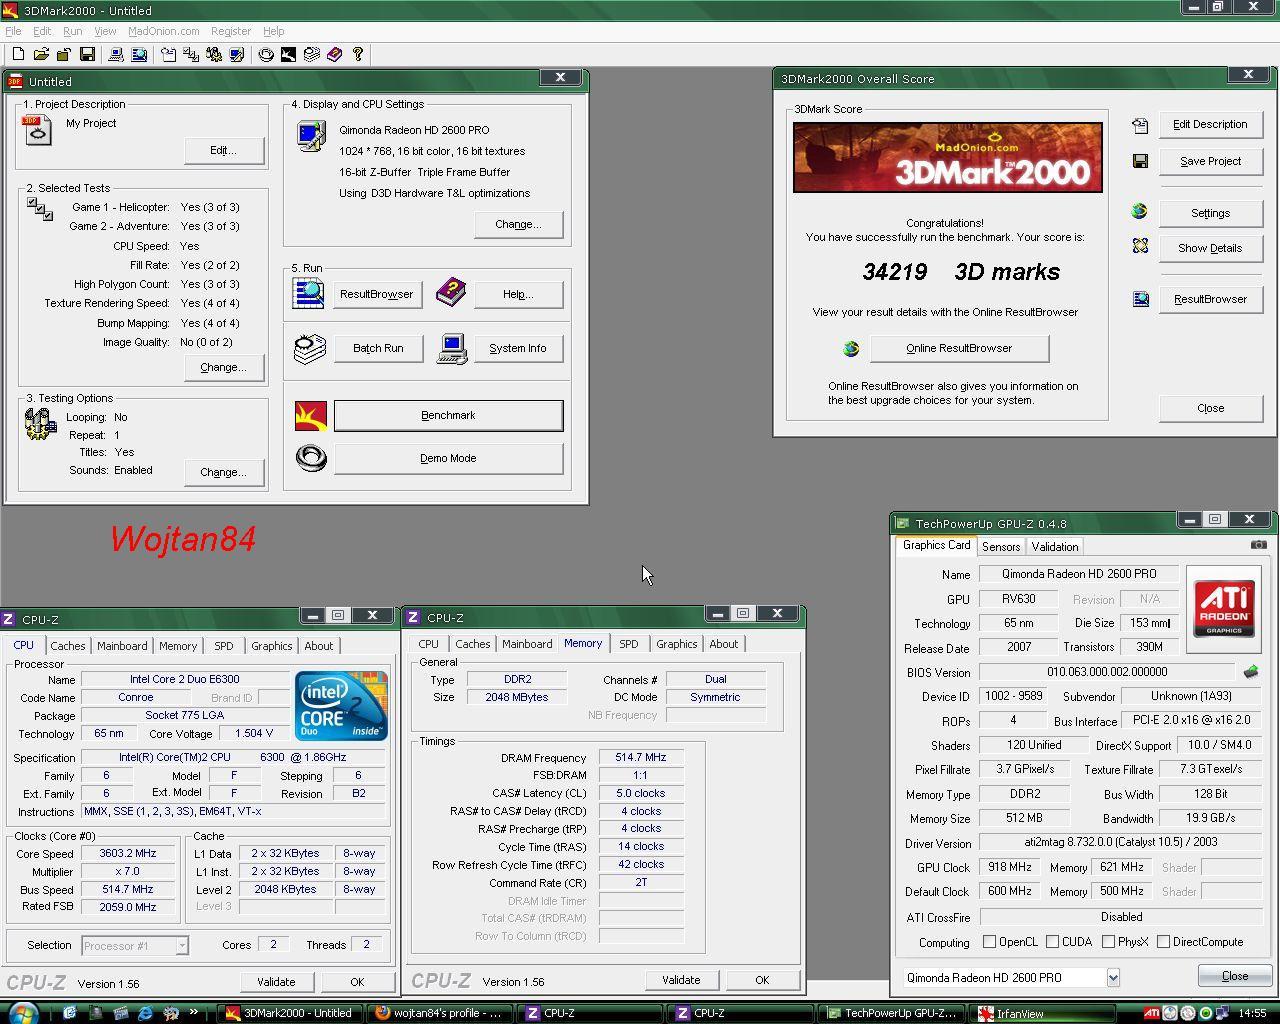Viewport: 1280px width, 1024px height.
Task: Click the Windows Start orb
Action: click(21, 1012)
